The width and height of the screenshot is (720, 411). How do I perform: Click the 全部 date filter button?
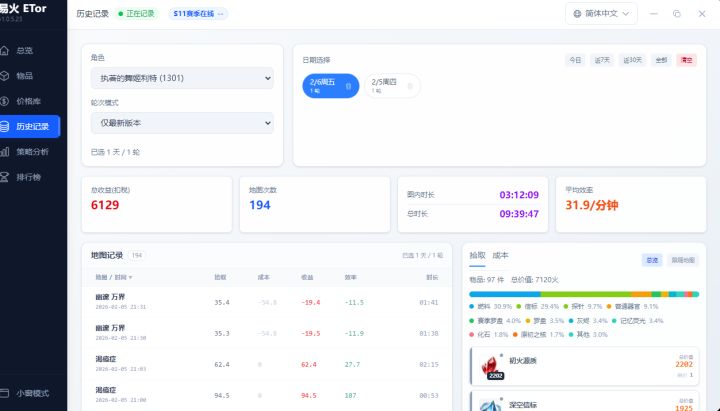point(661,60)
